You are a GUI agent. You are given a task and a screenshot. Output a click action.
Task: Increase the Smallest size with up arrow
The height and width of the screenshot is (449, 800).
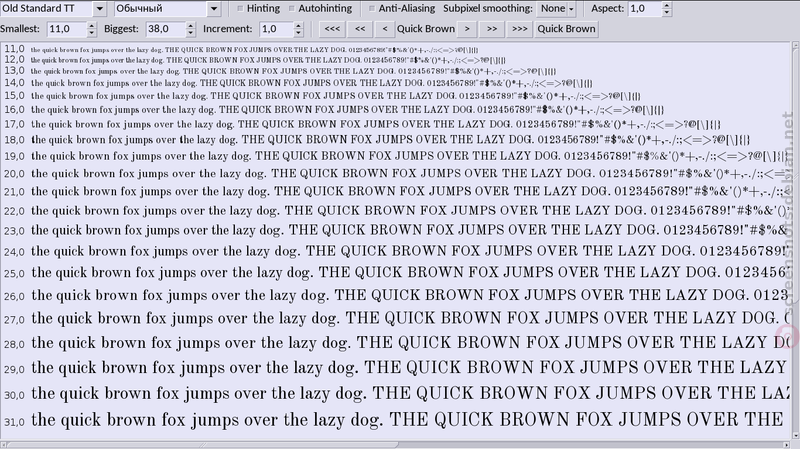tap(92, 26)
